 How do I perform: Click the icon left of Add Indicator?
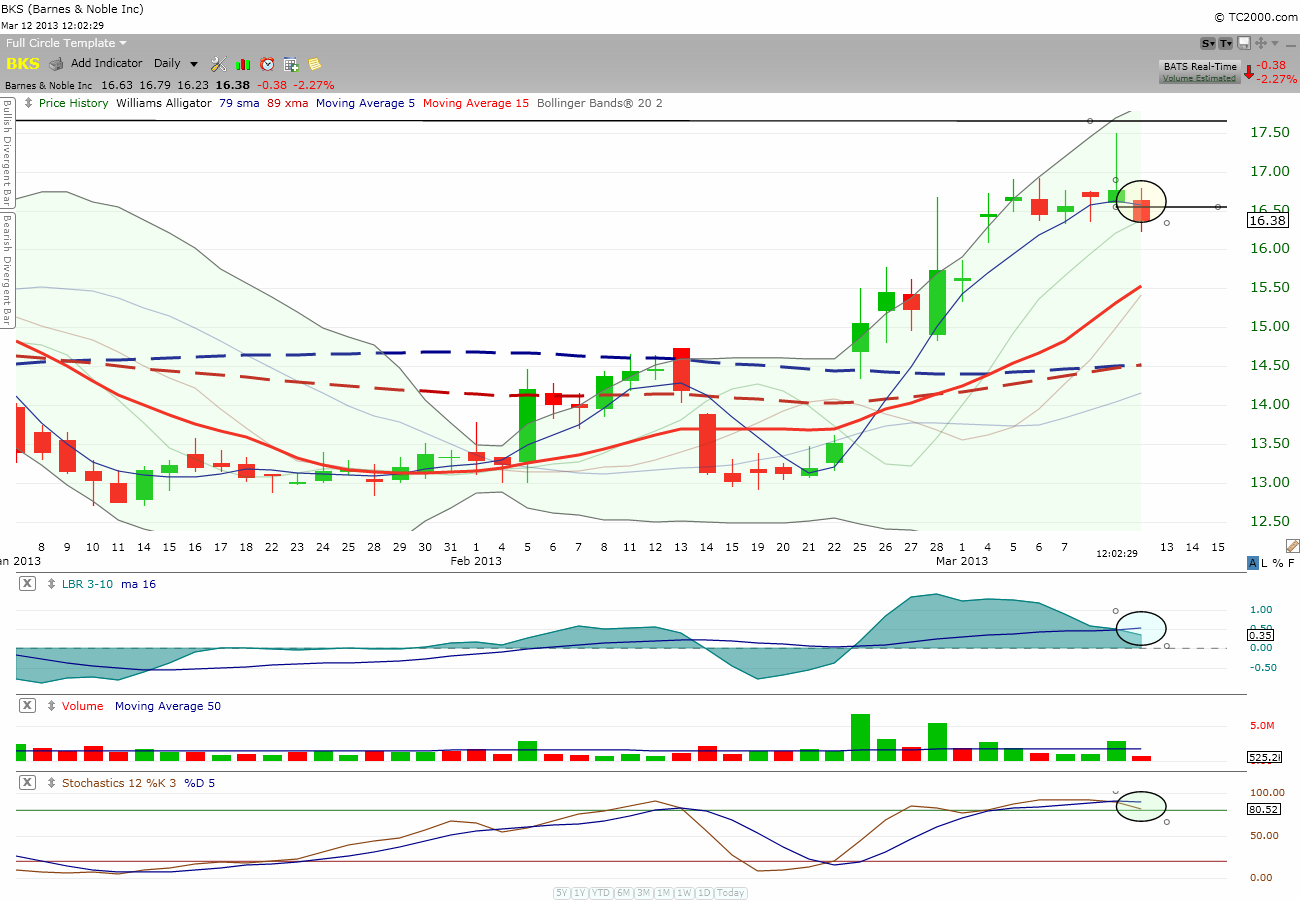click(57, 64)
